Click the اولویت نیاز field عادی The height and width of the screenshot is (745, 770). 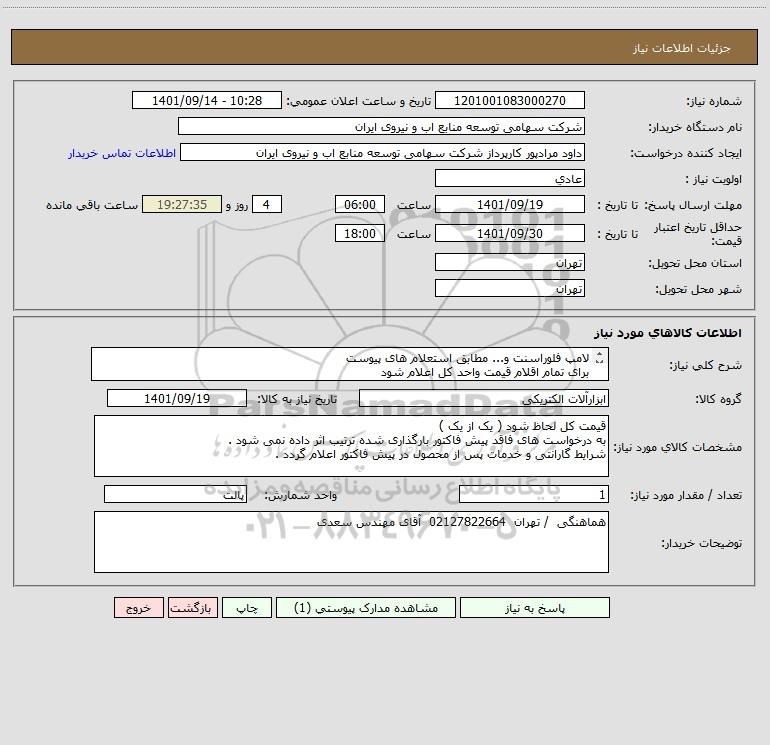(510, 178)
